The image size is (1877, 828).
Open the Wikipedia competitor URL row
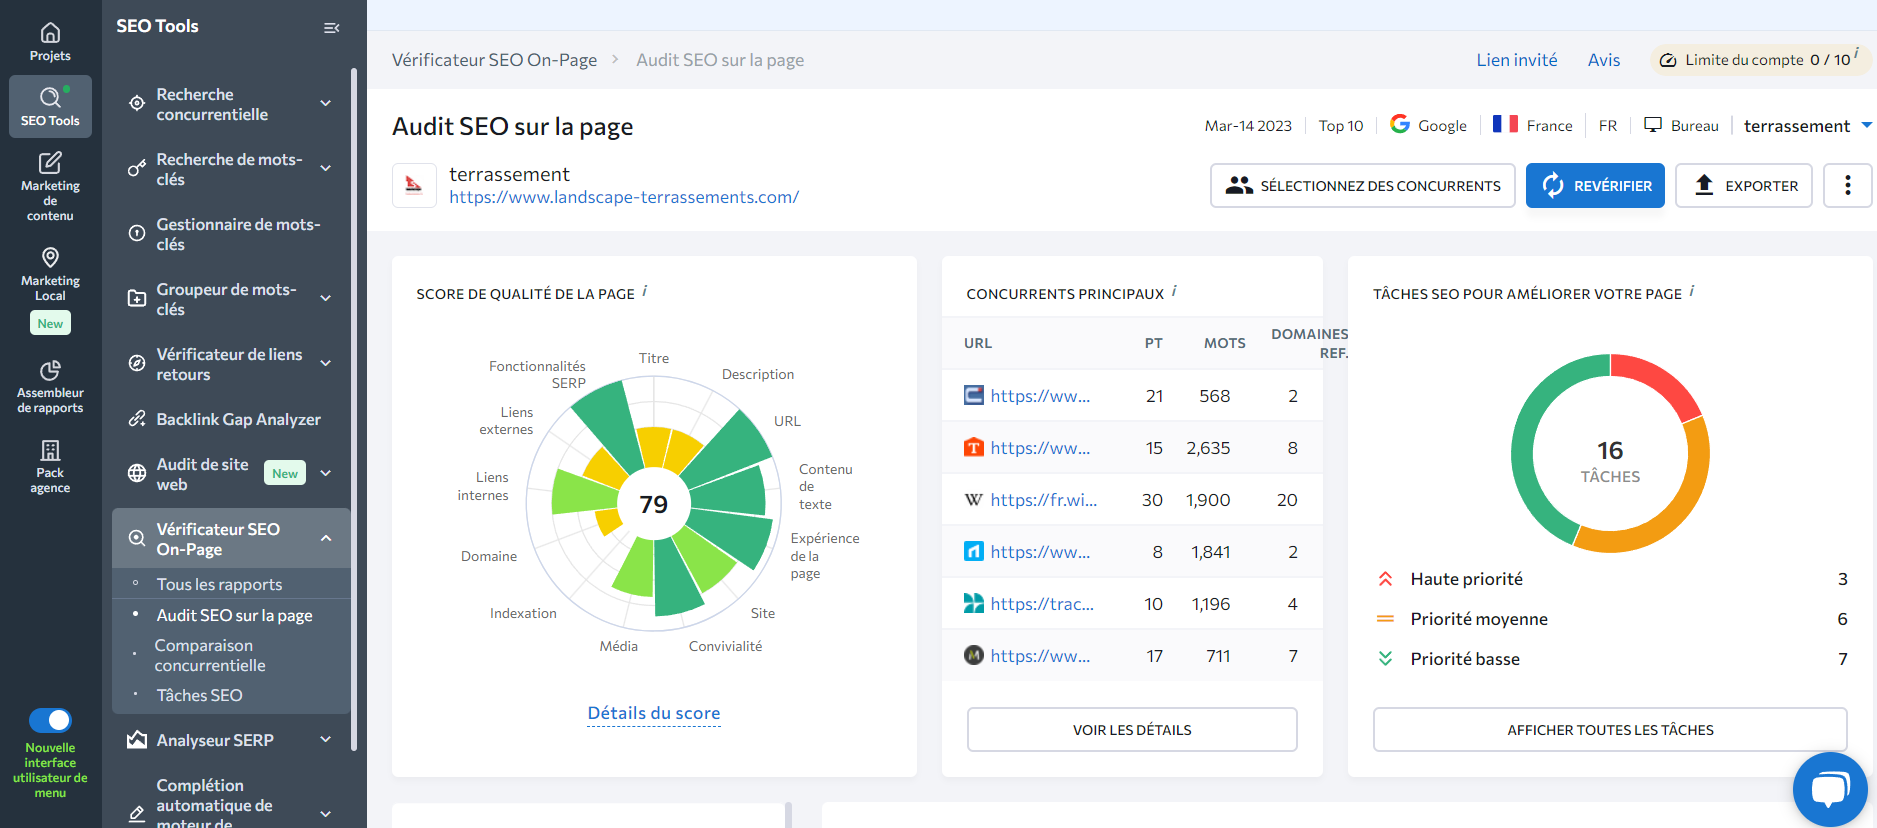point(1043,500)
